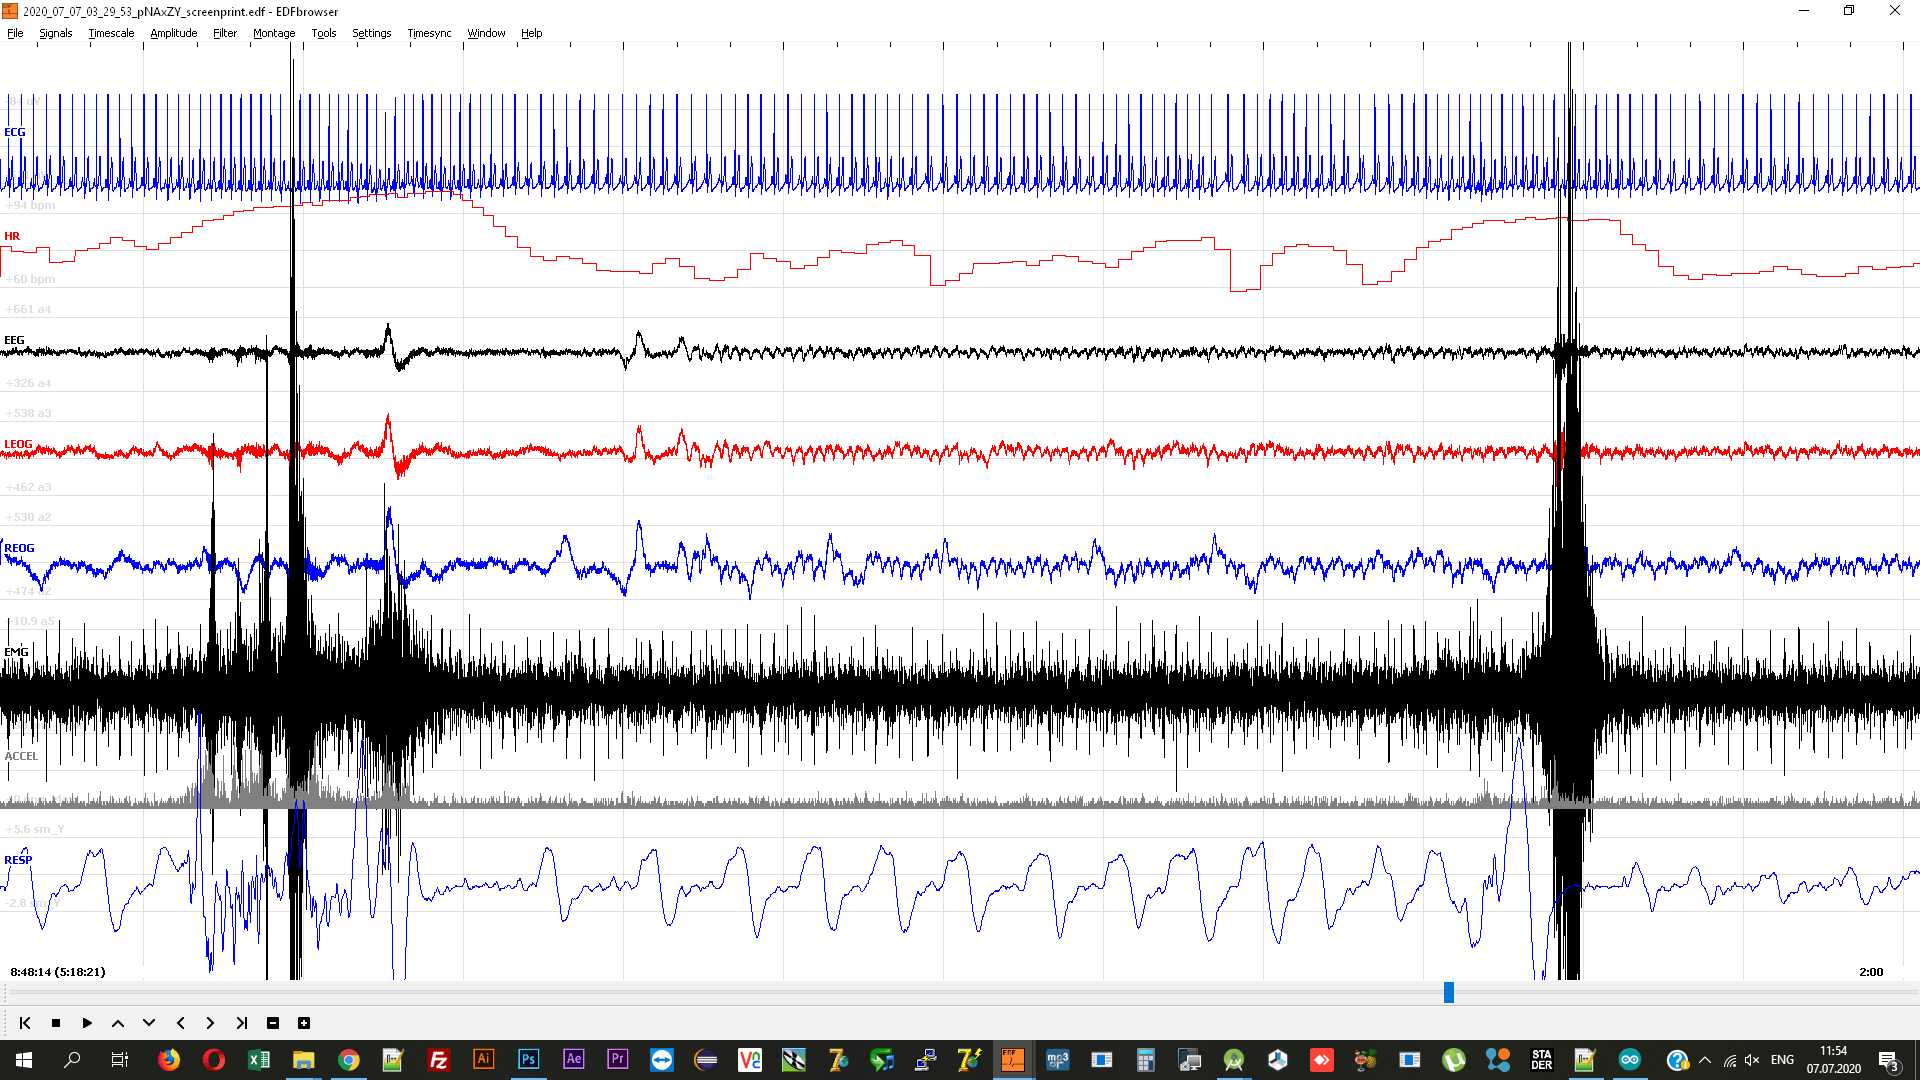Shift signals up with the up caret
The image size is (1920, 1080).
coord(118,1023)
